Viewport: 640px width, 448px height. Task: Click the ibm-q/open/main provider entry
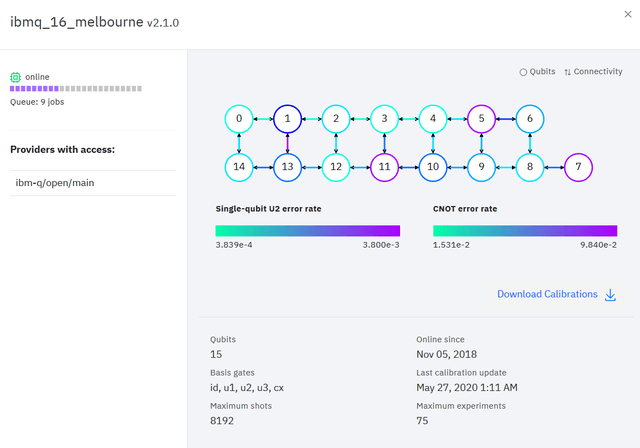[93, 183]
